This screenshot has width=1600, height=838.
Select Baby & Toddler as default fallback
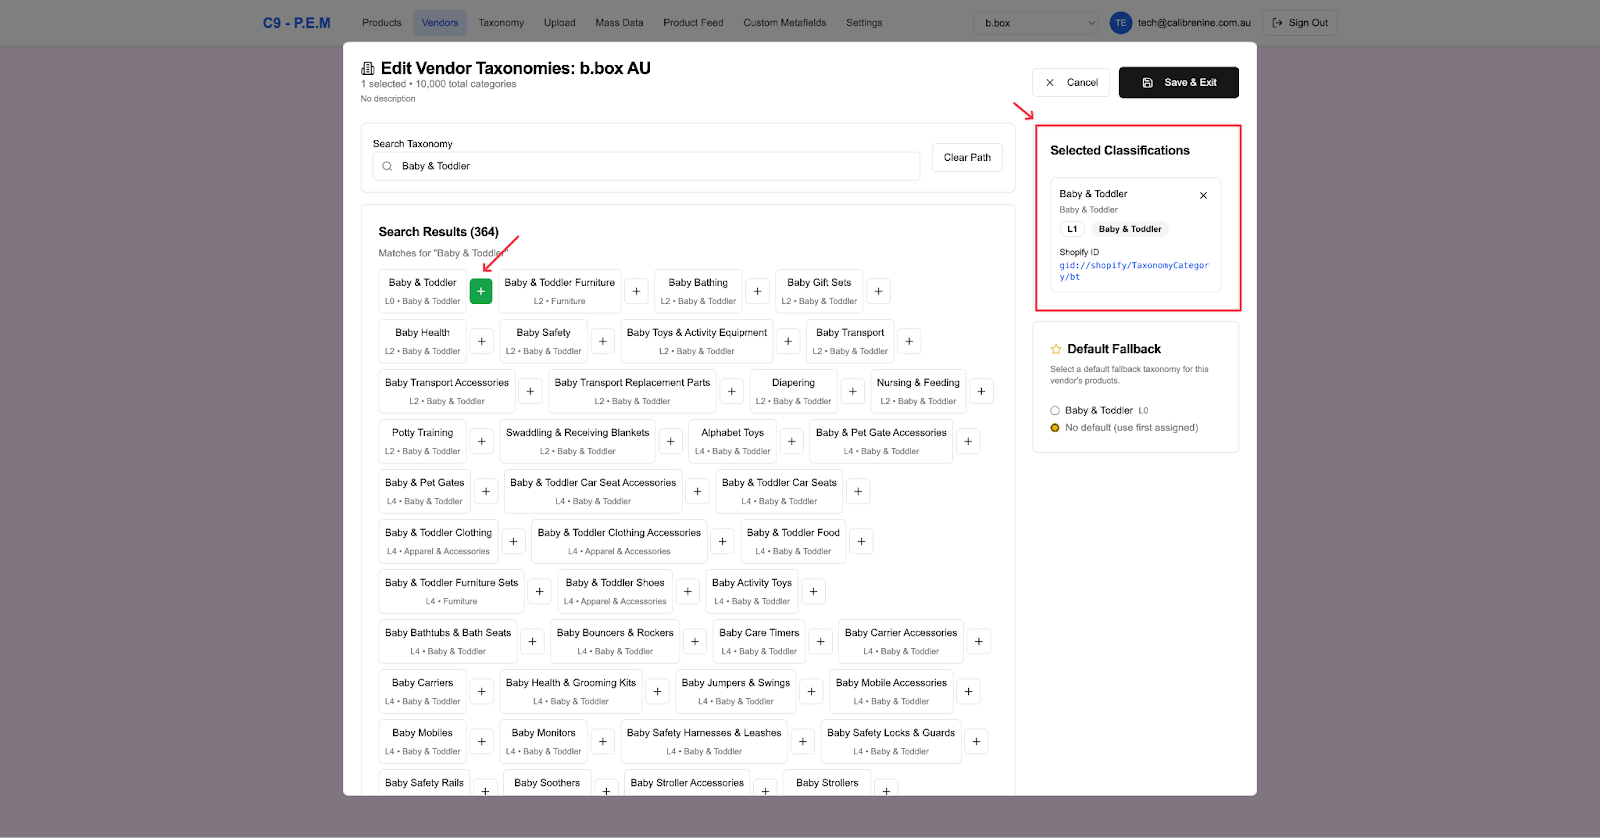pos(1055,411)
